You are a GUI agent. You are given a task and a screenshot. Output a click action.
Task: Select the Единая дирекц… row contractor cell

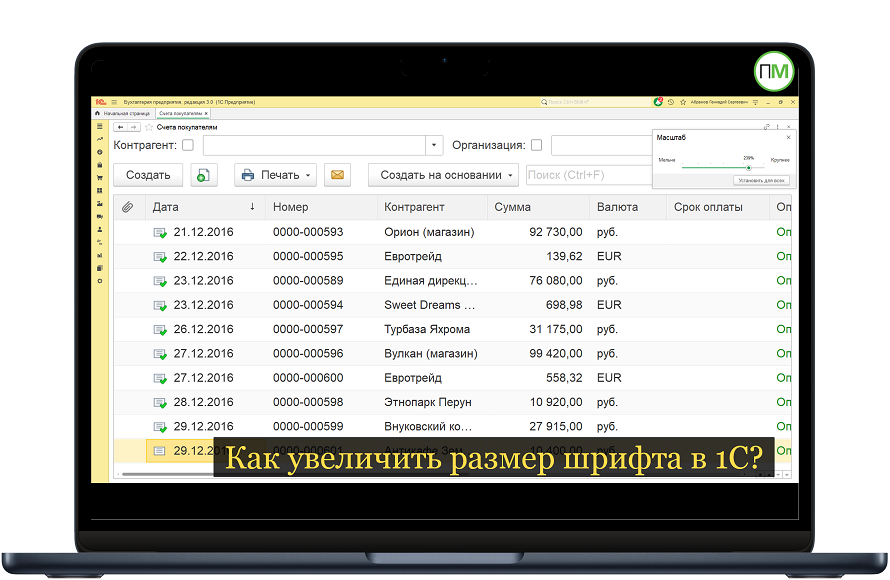point(431,281)
